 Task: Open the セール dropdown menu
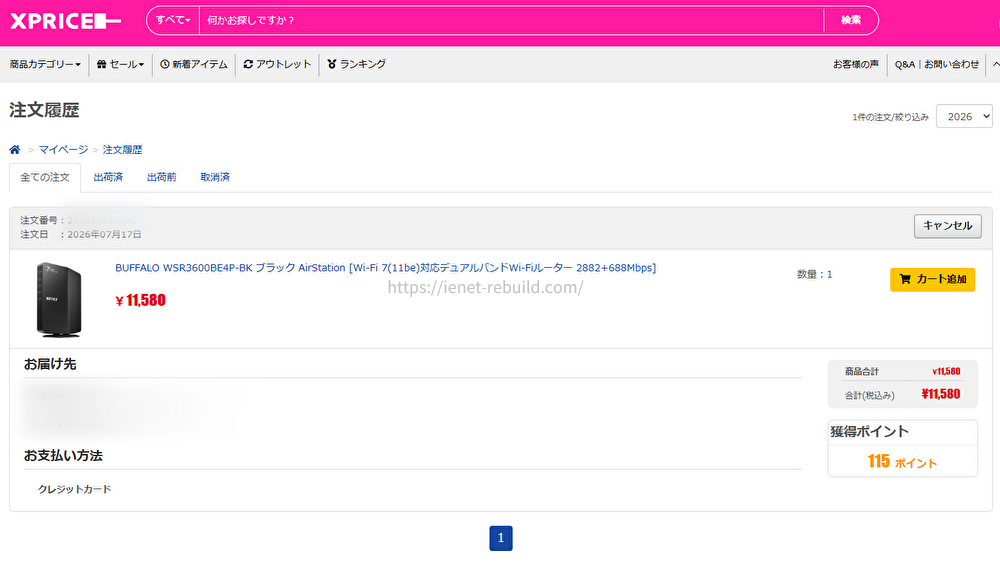point(121,64)
